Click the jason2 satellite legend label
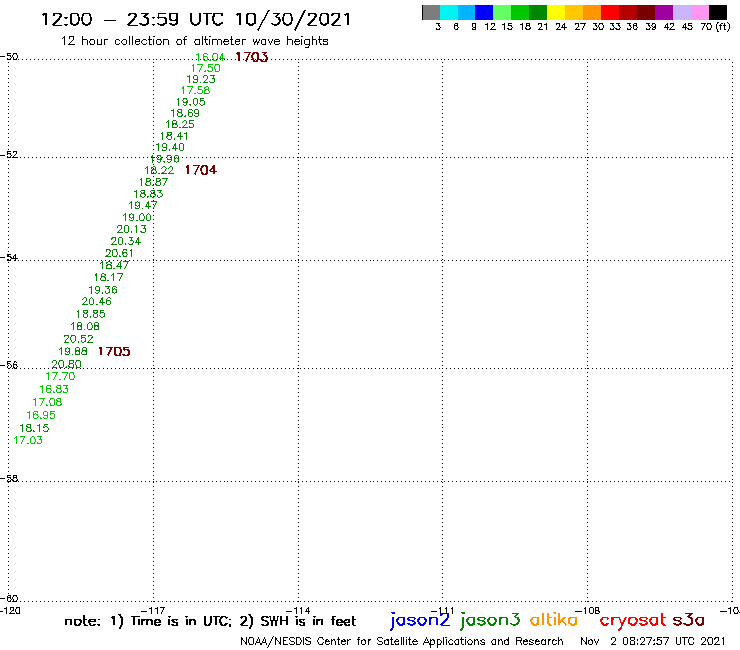Image resolution: width=740 pixels, height=650 pixels. 420,620
